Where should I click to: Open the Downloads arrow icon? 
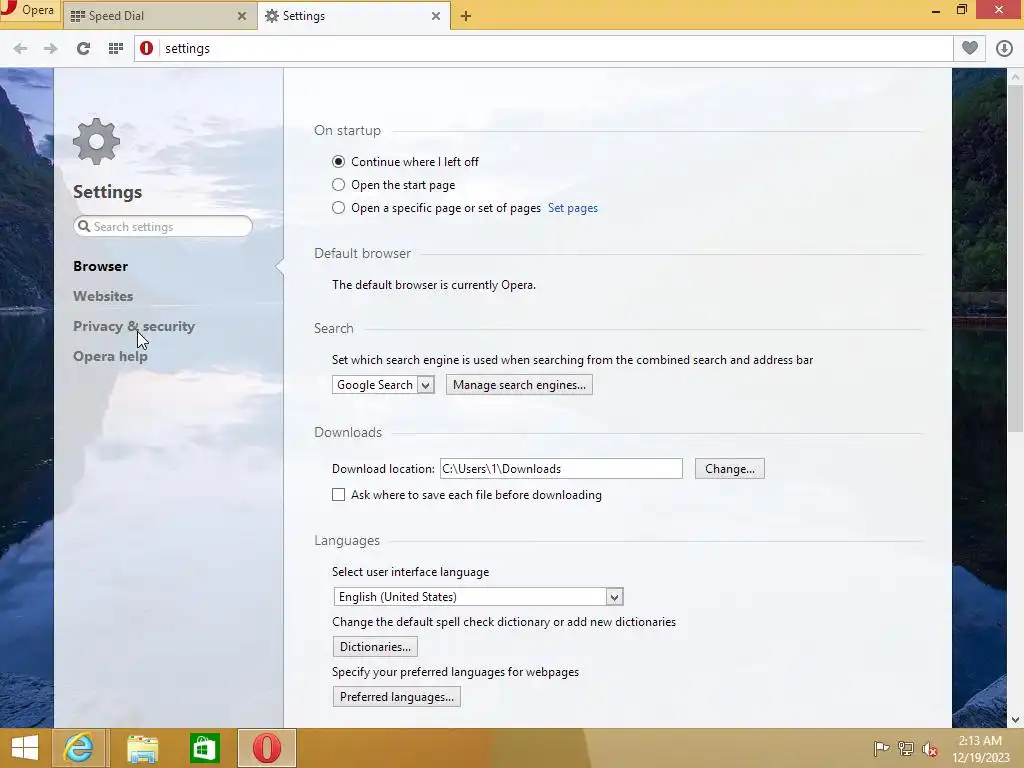click(x=1004, y=48)
